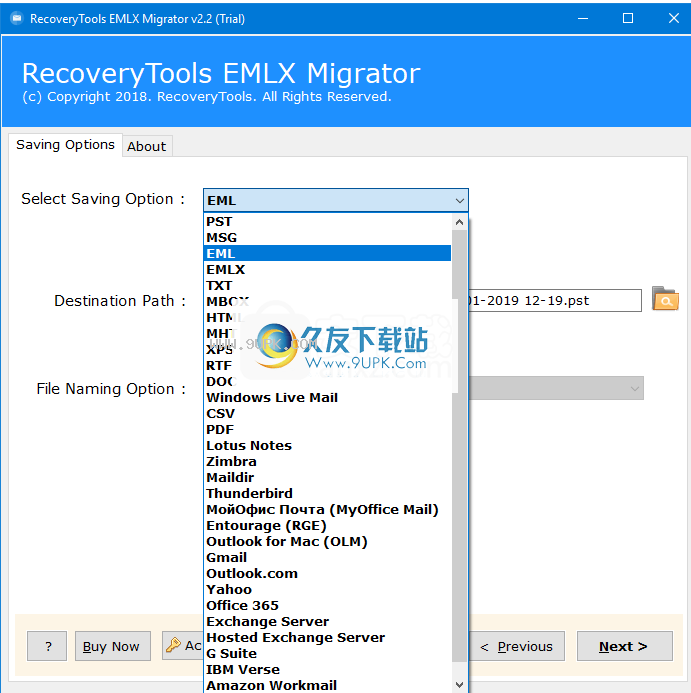Select Entourage (RGE) option
The width and height of the screenshot is (691, 693).
(328, 525)
